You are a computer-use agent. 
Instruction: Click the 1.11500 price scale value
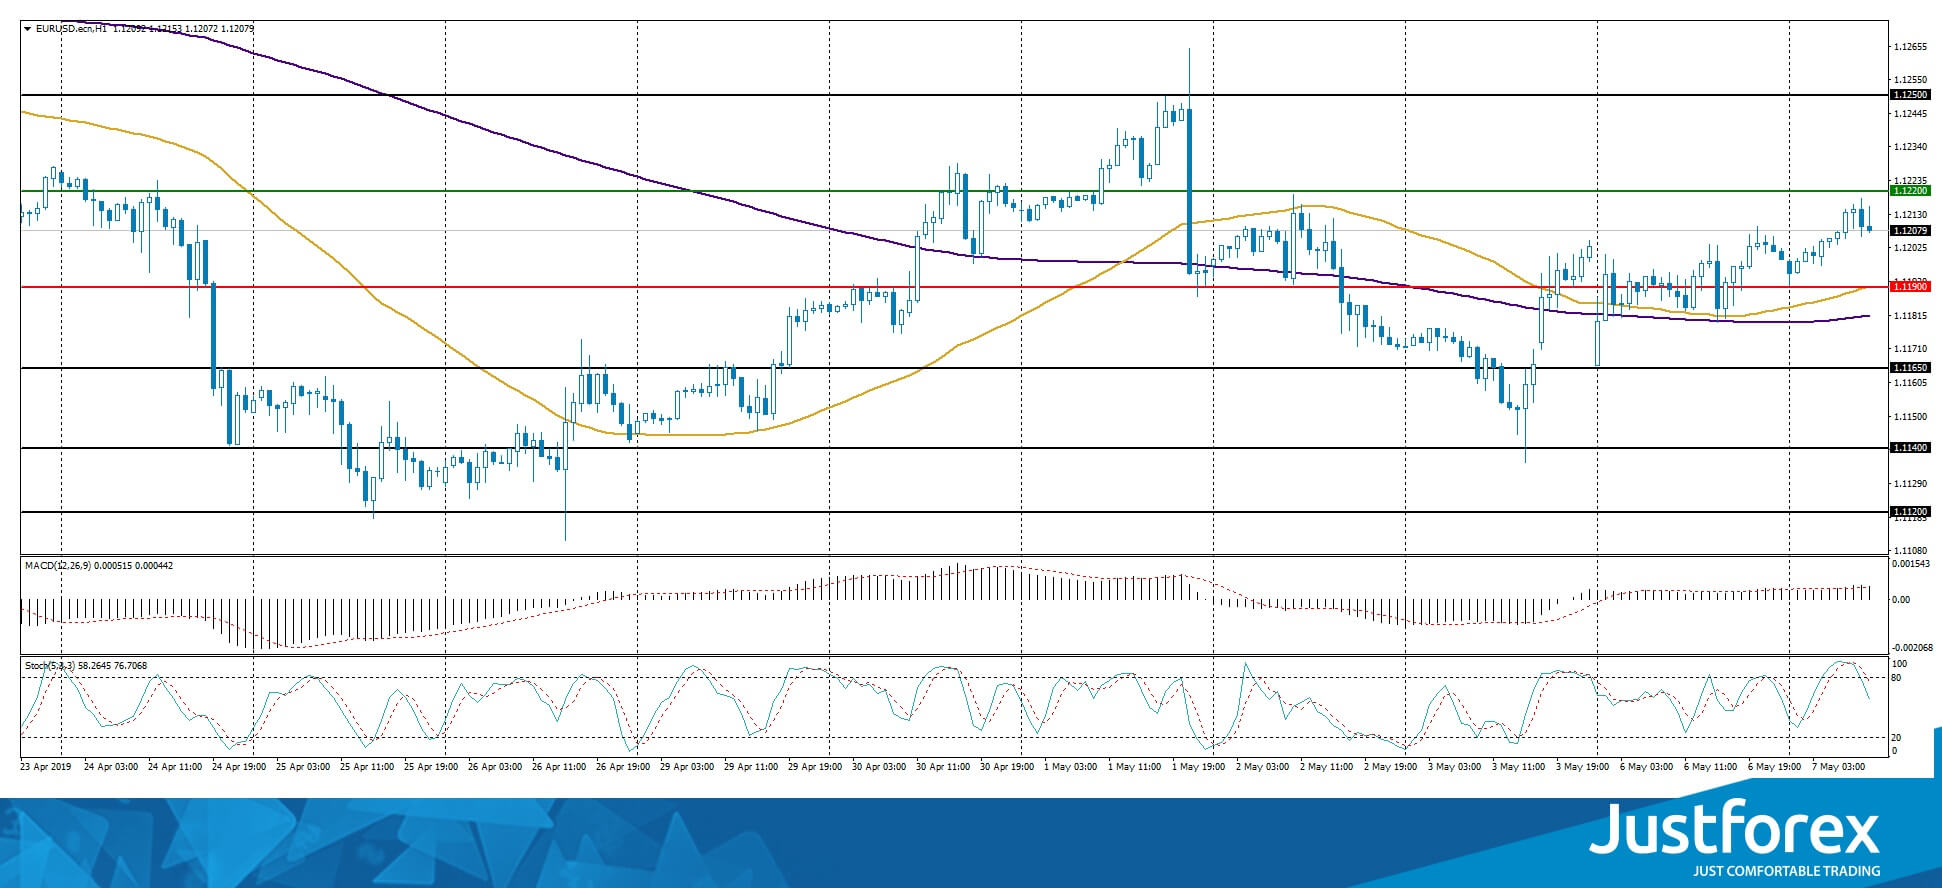1911,416
